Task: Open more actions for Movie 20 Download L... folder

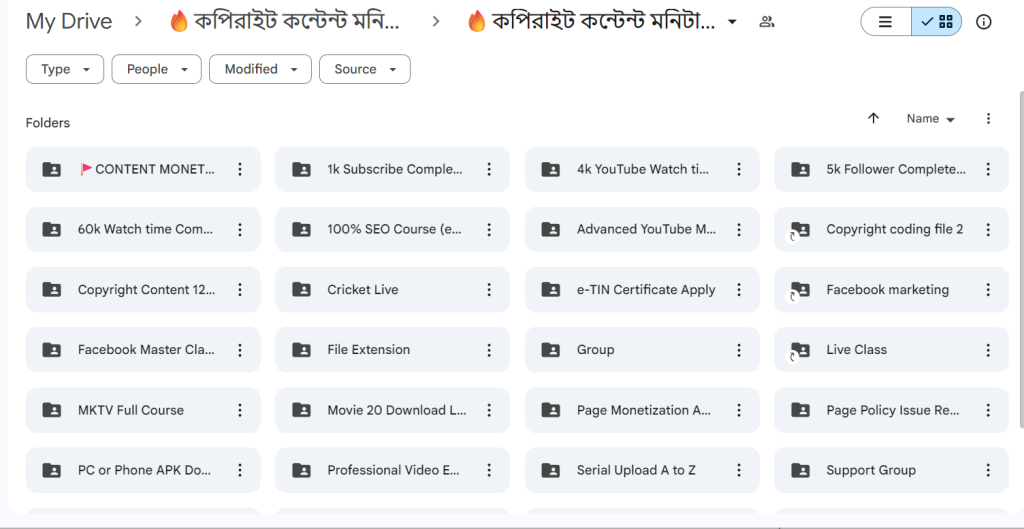Action: coord(489,409)
